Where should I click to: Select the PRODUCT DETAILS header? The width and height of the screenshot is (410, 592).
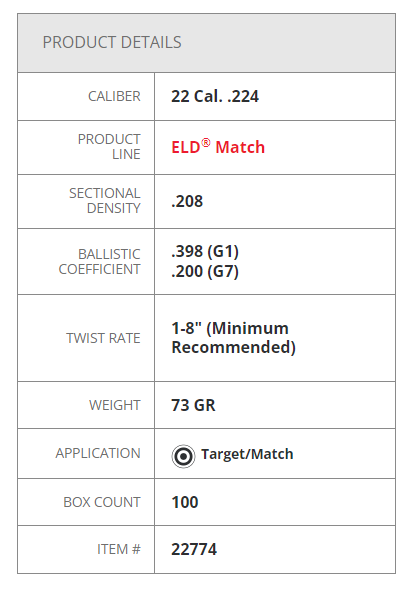112,42
